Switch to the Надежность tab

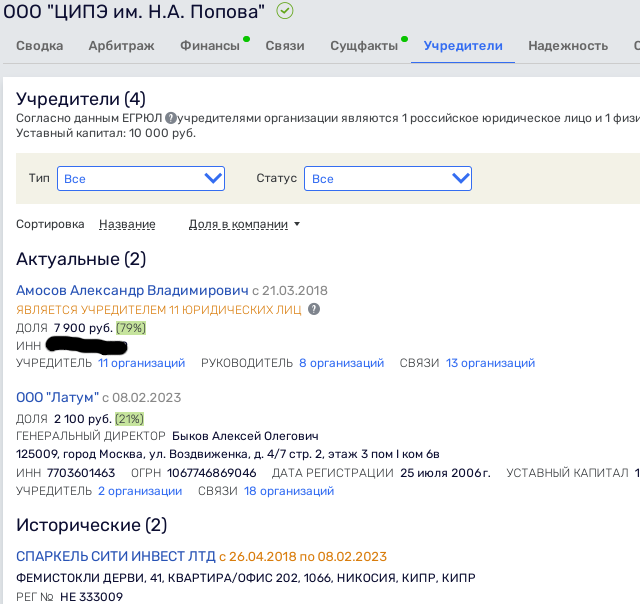pos(568,46)
